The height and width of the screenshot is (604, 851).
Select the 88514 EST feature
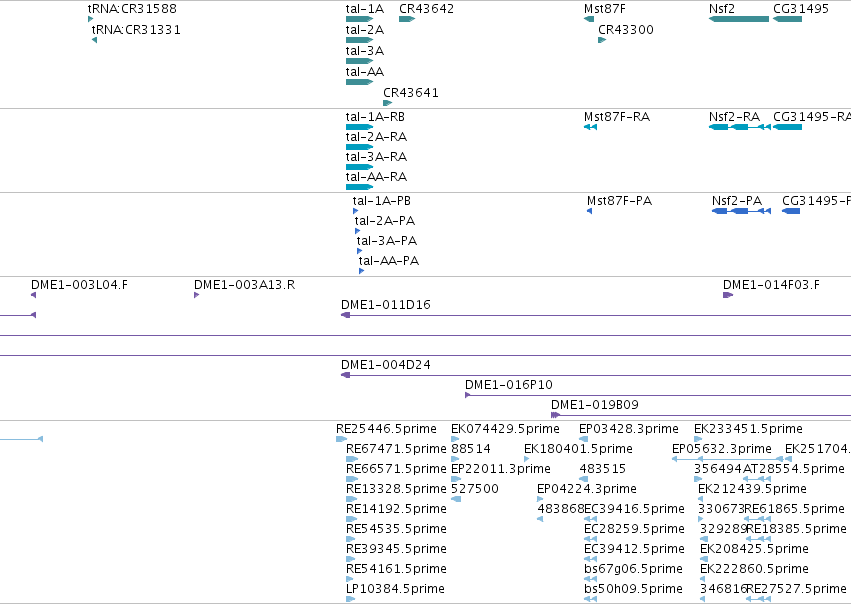coord(455,459)
